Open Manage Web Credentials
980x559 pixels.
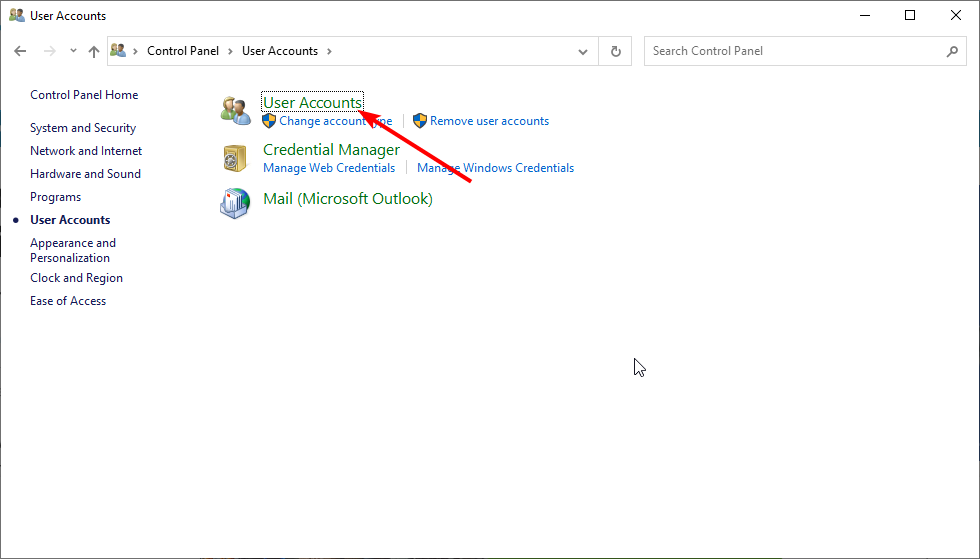click(329, 168)
